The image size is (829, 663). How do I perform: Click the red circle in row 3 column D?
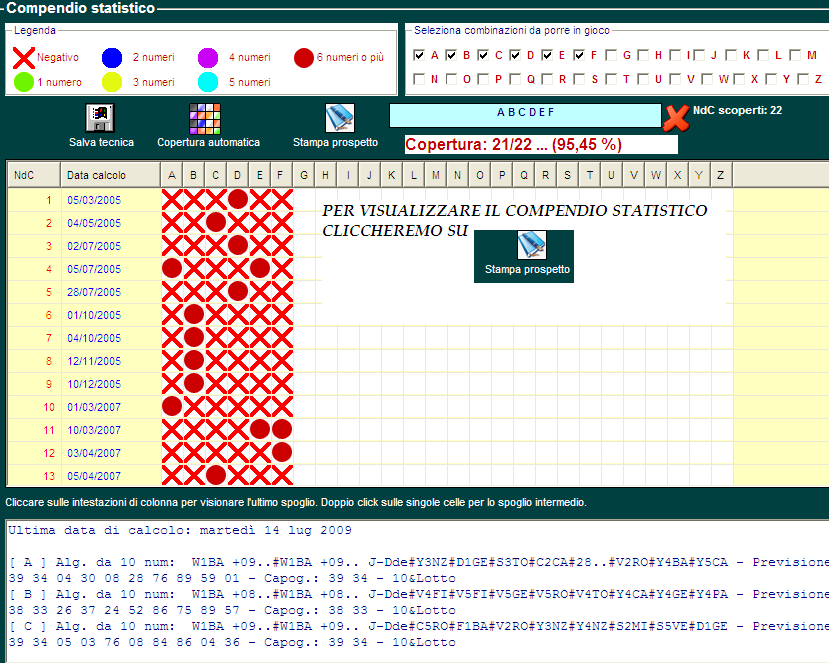(x=238, y=245)
